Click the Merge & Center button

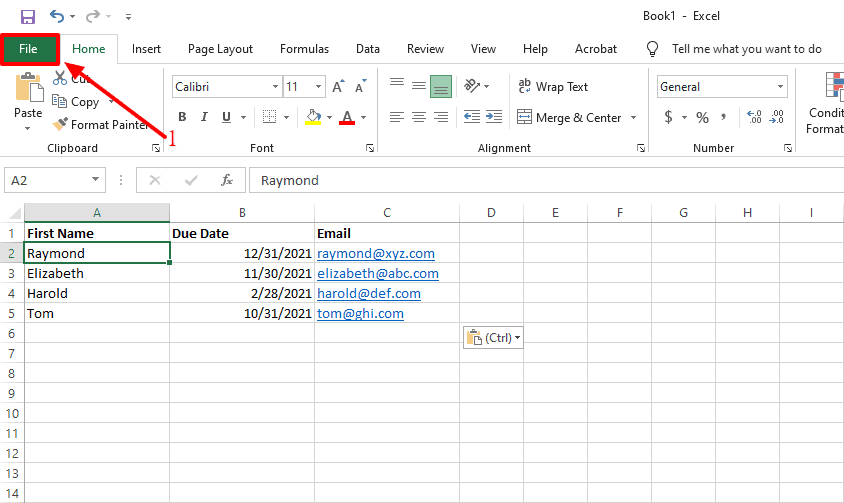(569, 117)
